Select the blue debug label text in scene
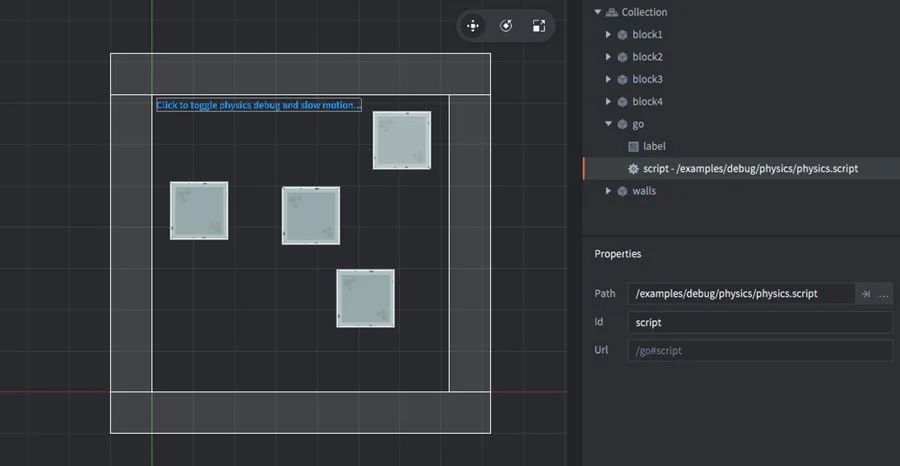Viewport: 900px width, 466px height. (x=258, y=105)
